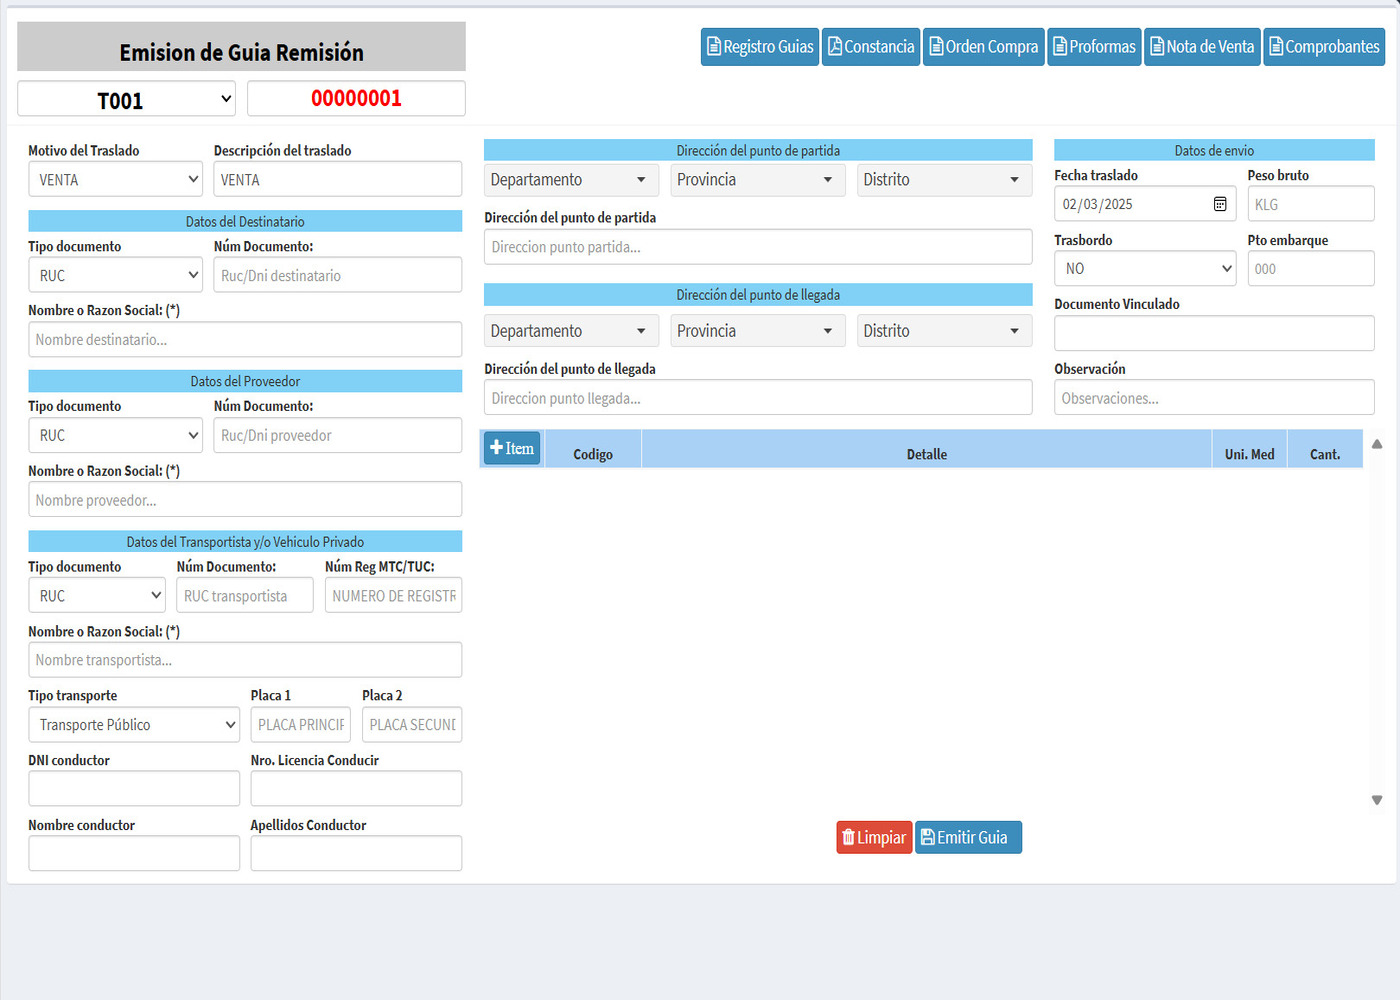1400x1000 pixels.
Task: Open the Orden Compra section
Action: (x=983, y=47)
